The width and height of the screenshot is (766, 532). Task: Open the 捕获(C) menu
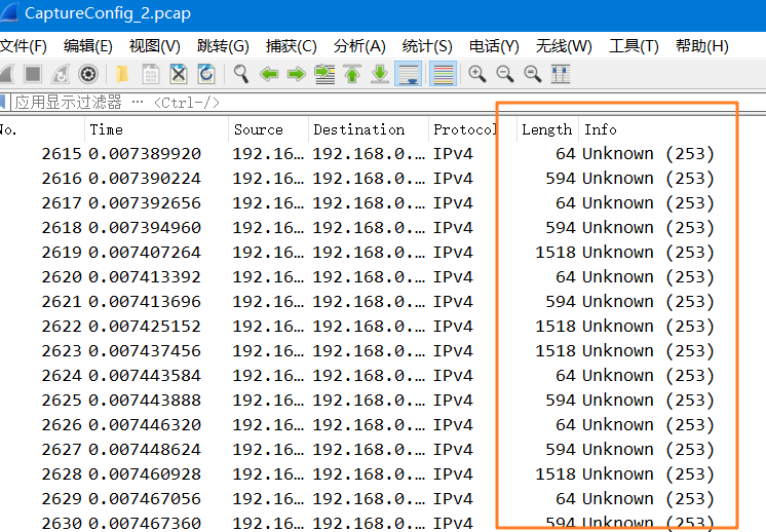coord(291,46)
